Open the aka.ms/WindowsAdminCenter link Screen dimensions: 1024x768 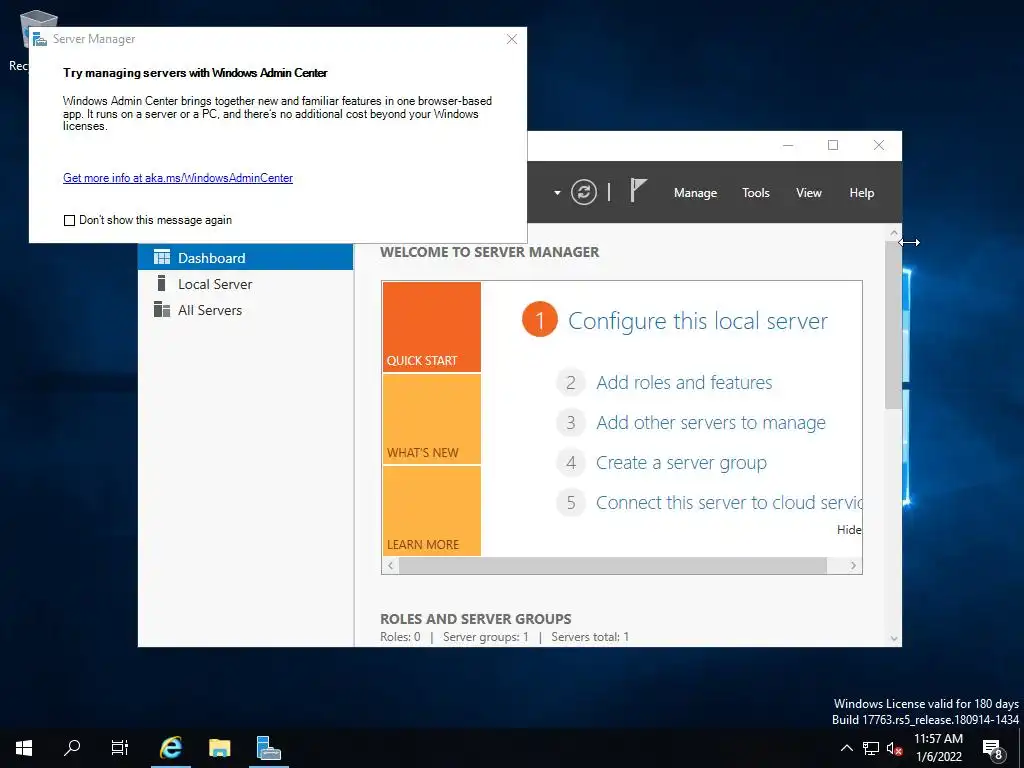[x=178, y=178]
